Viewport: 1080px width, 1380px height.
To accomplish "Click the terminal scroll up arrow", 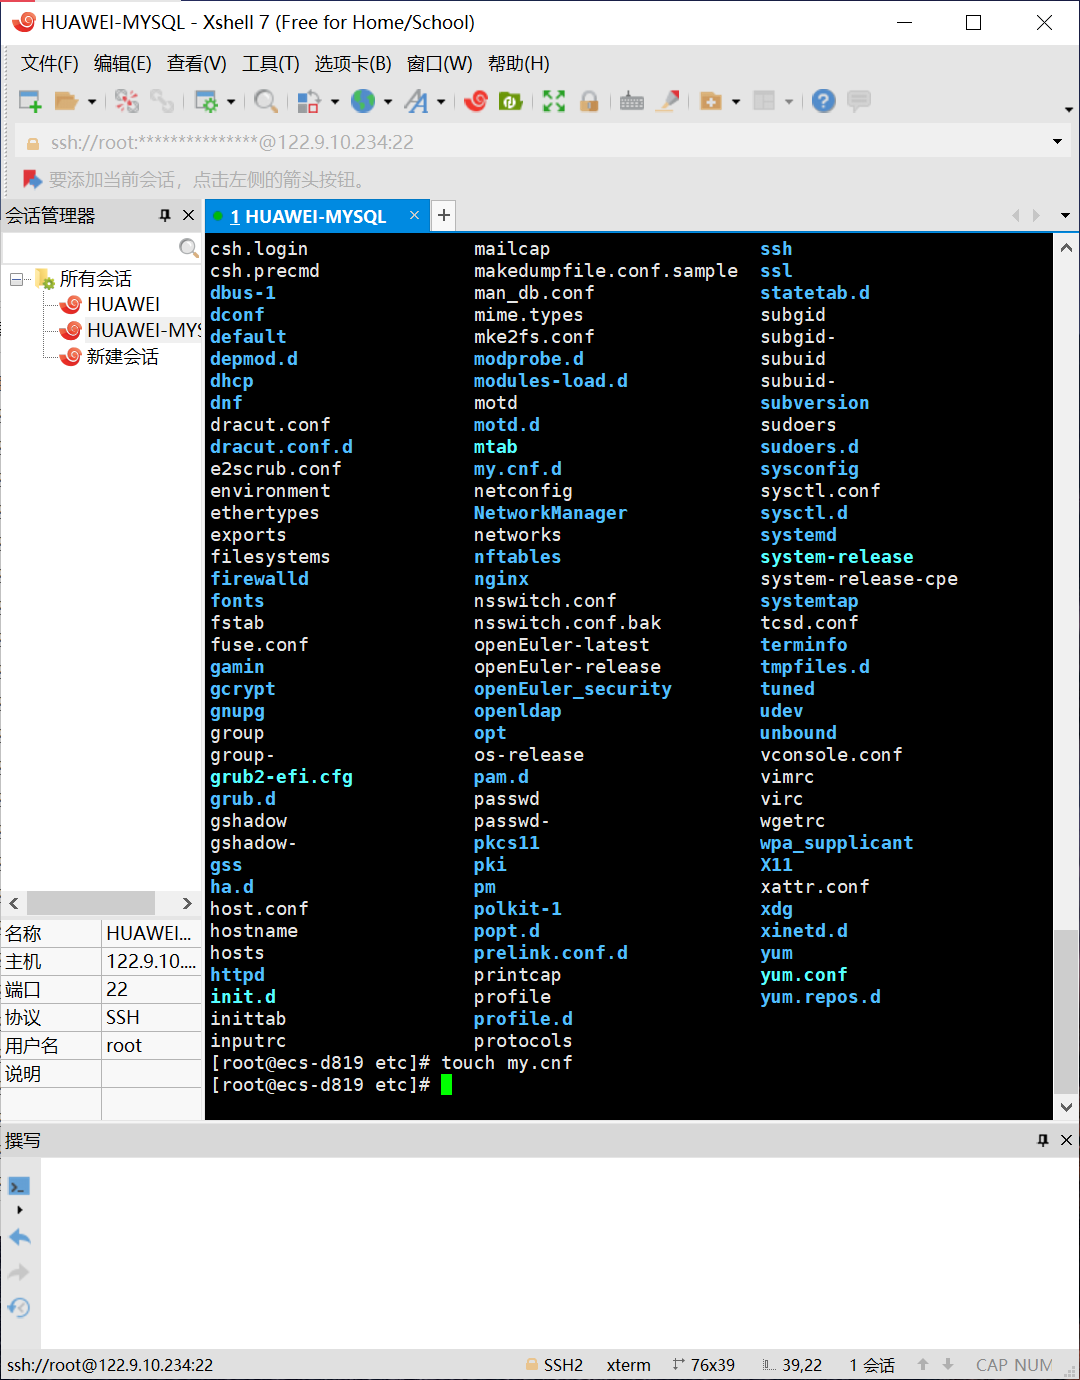I will tap(1066, 247).
